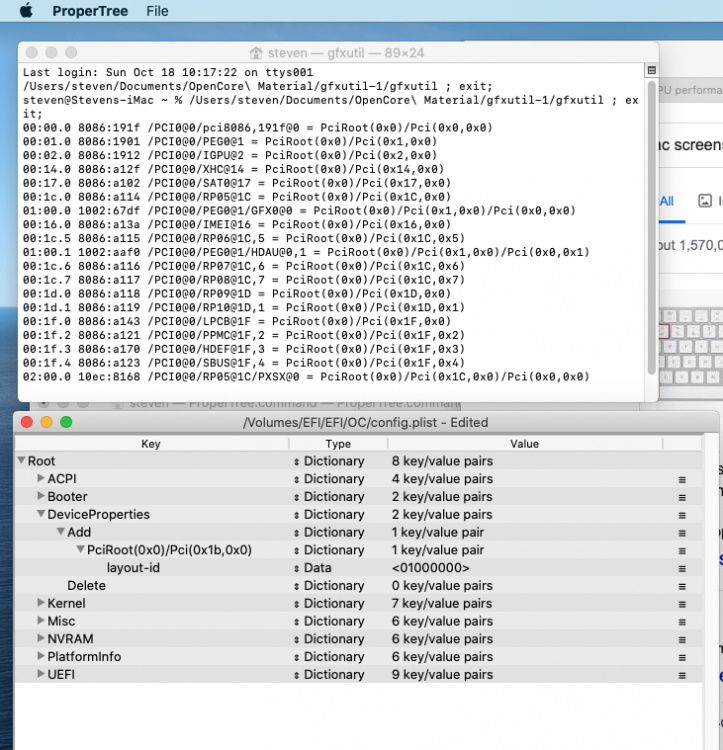Viewport: 723px width, 750px height.
Task: Collapse the Add dictionary
Action: [x=61, y=531]
